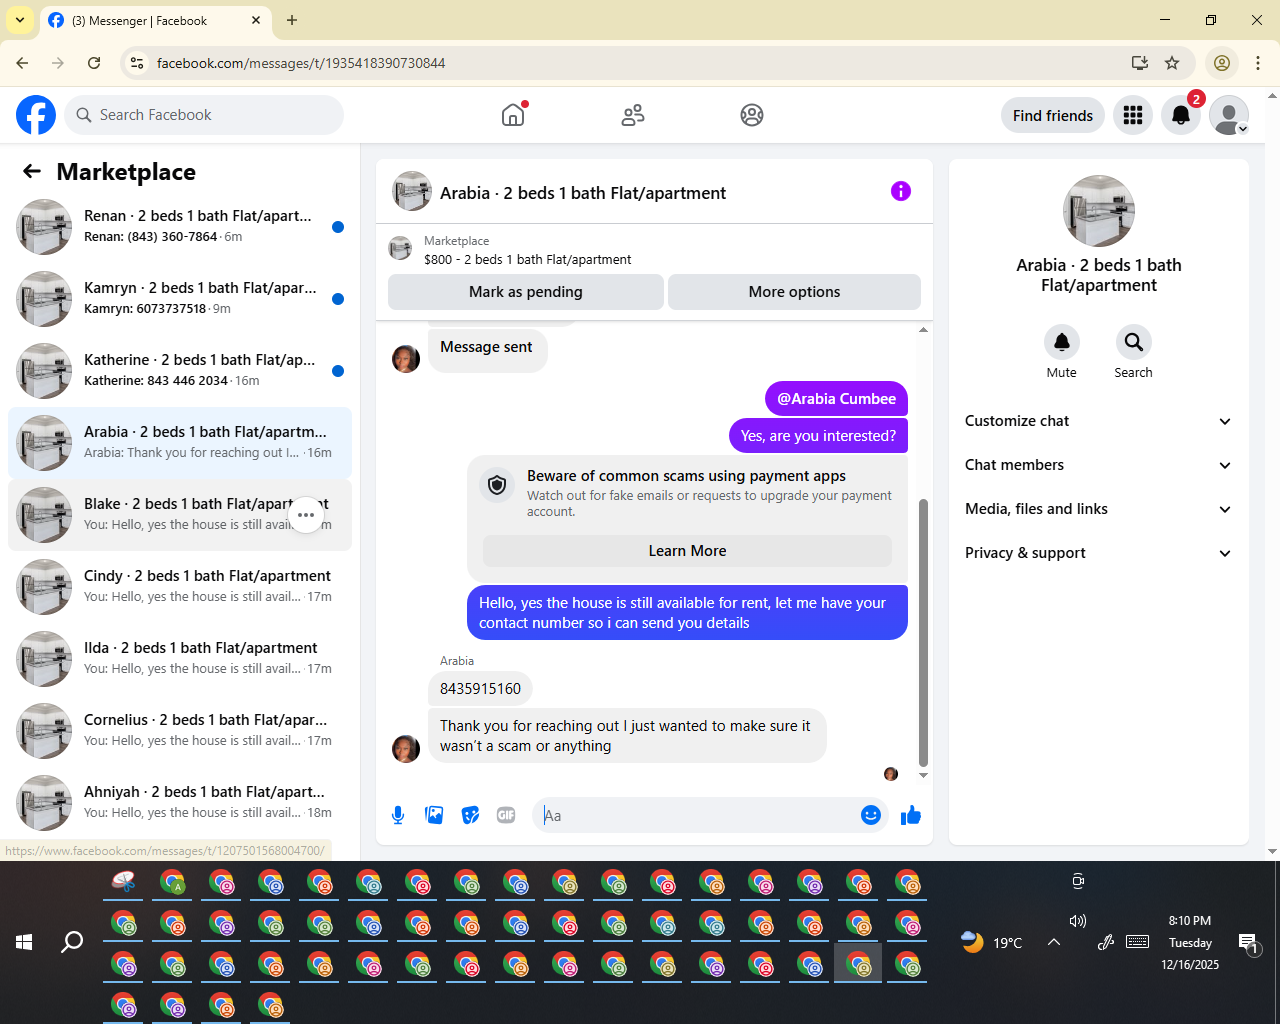This screenshot has width=1280, height=1024.
Task: Show hidden system tray icons
Action: pyautogui.click(x=1054, y=942)
